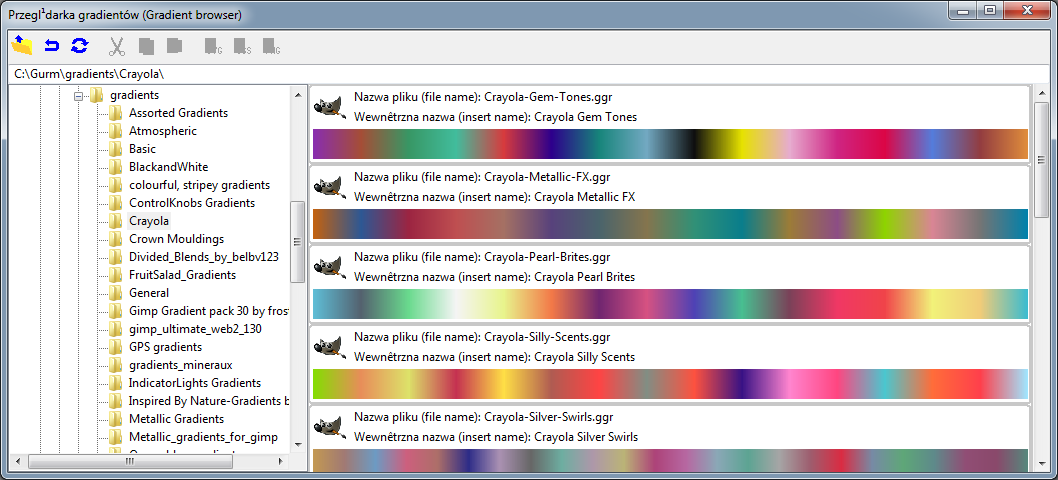Select the top-level gradients folder
The image size is (1058, 480).
[x=134, y=95]
